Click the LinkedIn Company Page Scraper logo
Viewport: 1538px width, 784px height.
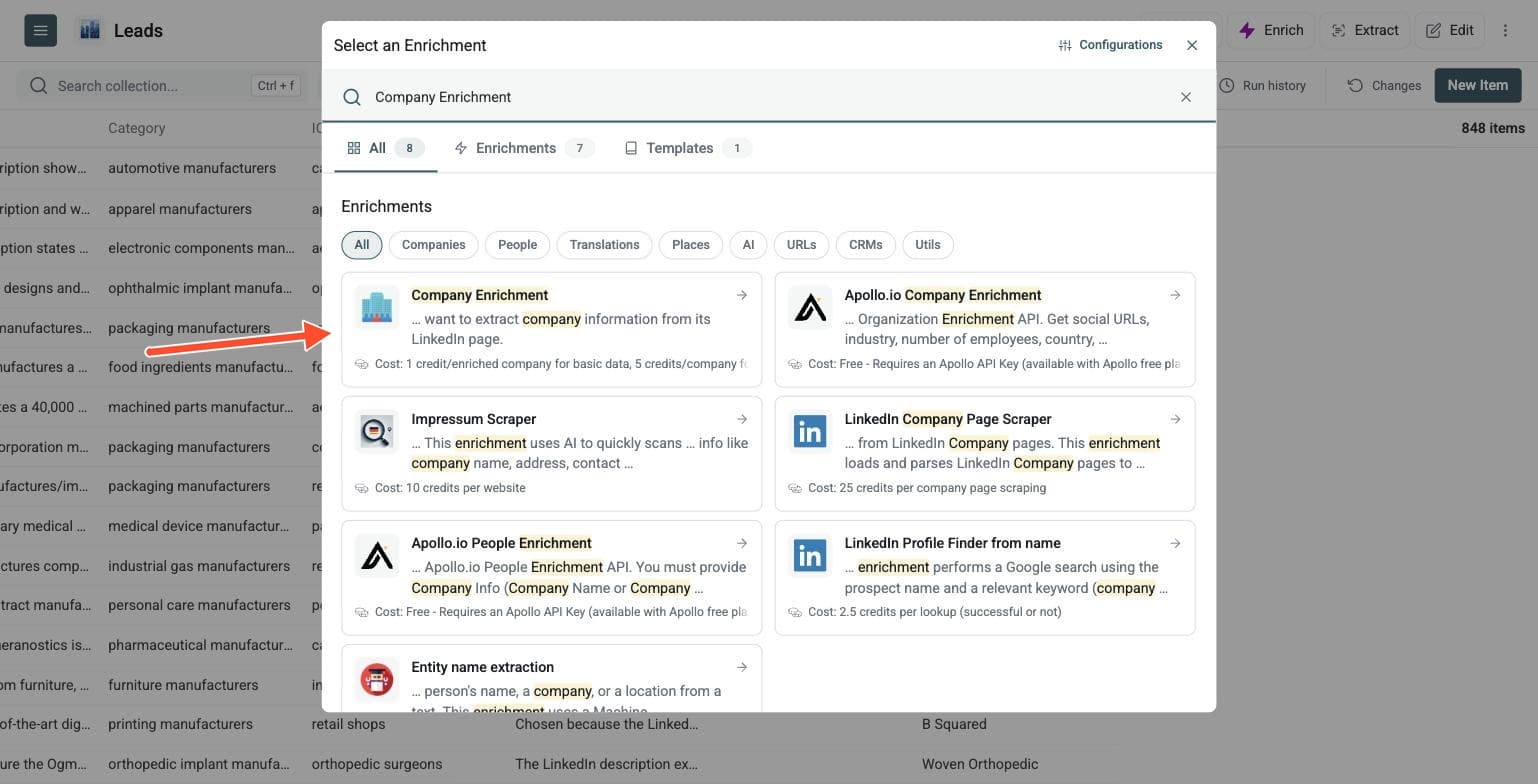(x=810, y=431)
